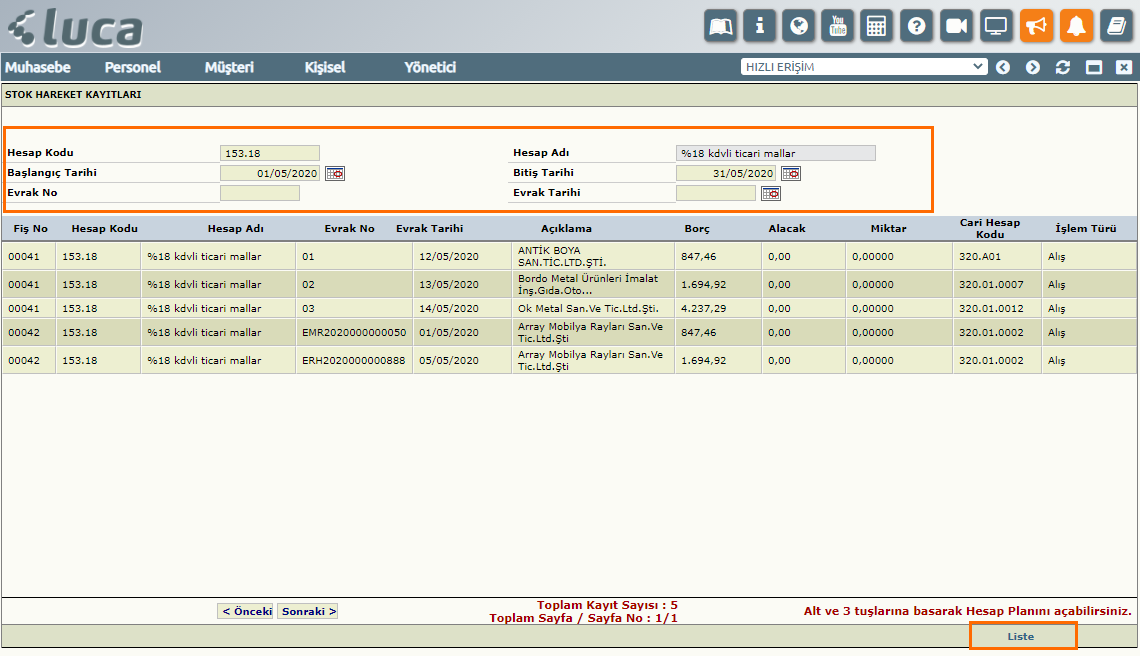Open the Muhasebe menu

pyautogui.click(x=38, y=68)
